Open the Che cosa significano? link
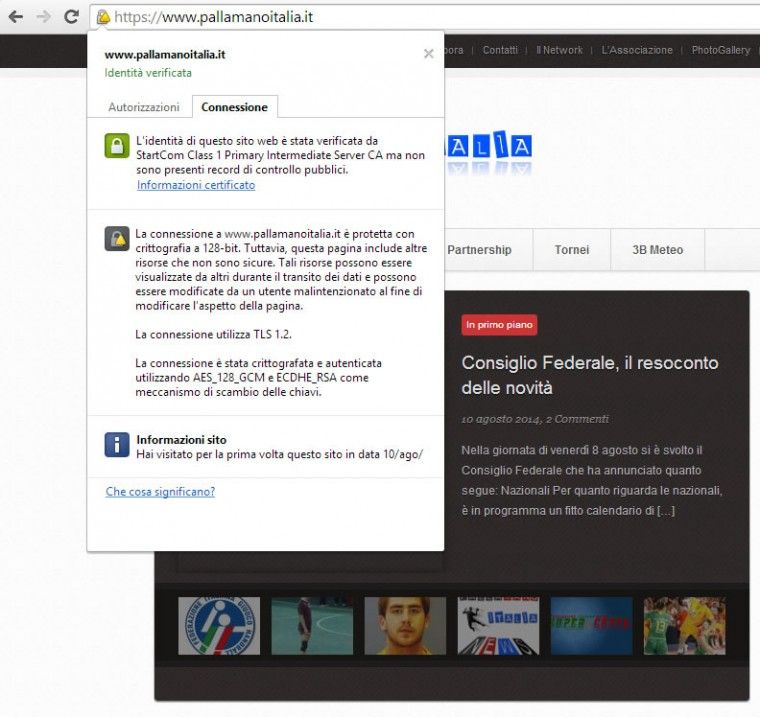Image resolution: width=760 pixels, height=717 pixels. pyautogui.click(x=160, y=492)
